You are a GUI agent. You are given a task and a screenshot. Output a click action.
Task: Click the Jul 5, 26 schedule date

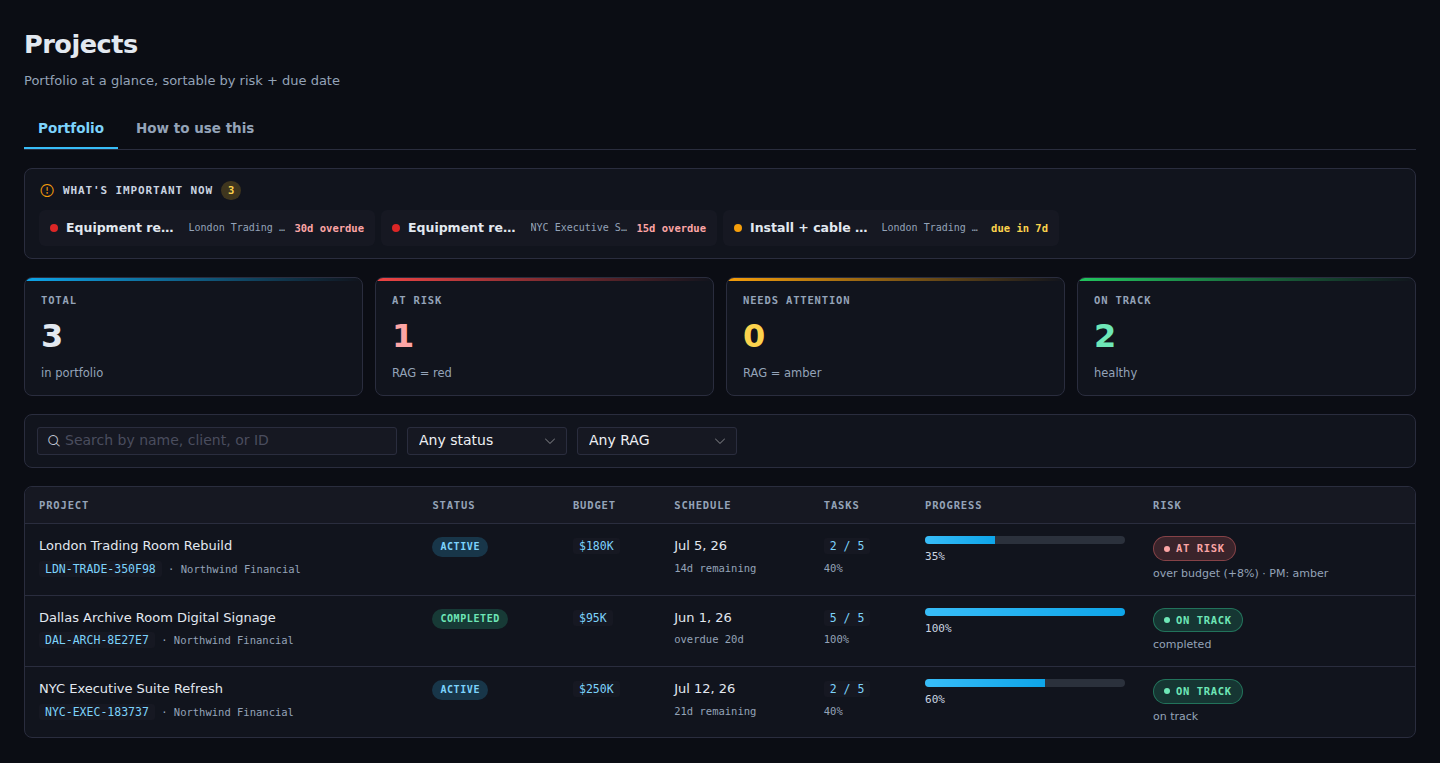click(x=700, y=546)
